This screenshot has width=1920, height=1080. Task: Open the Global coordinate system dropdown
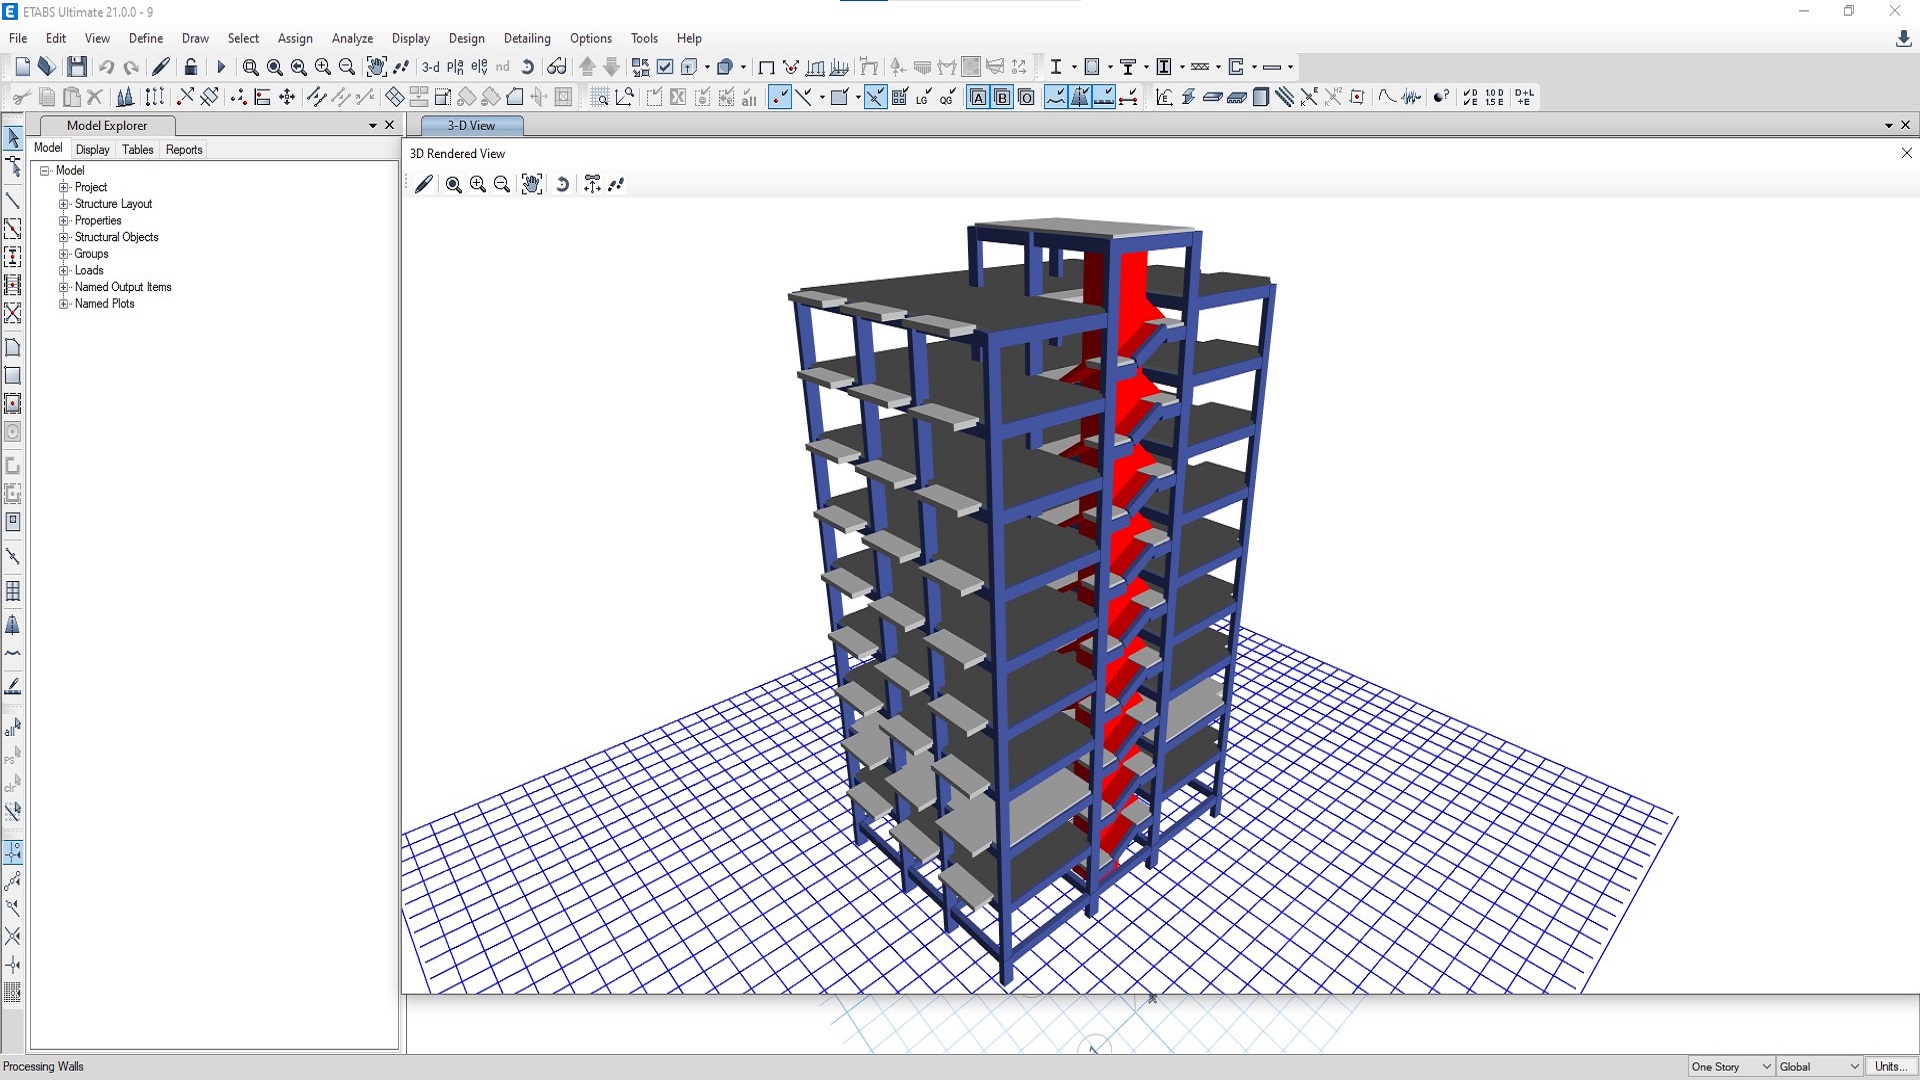point(1855,1067)
